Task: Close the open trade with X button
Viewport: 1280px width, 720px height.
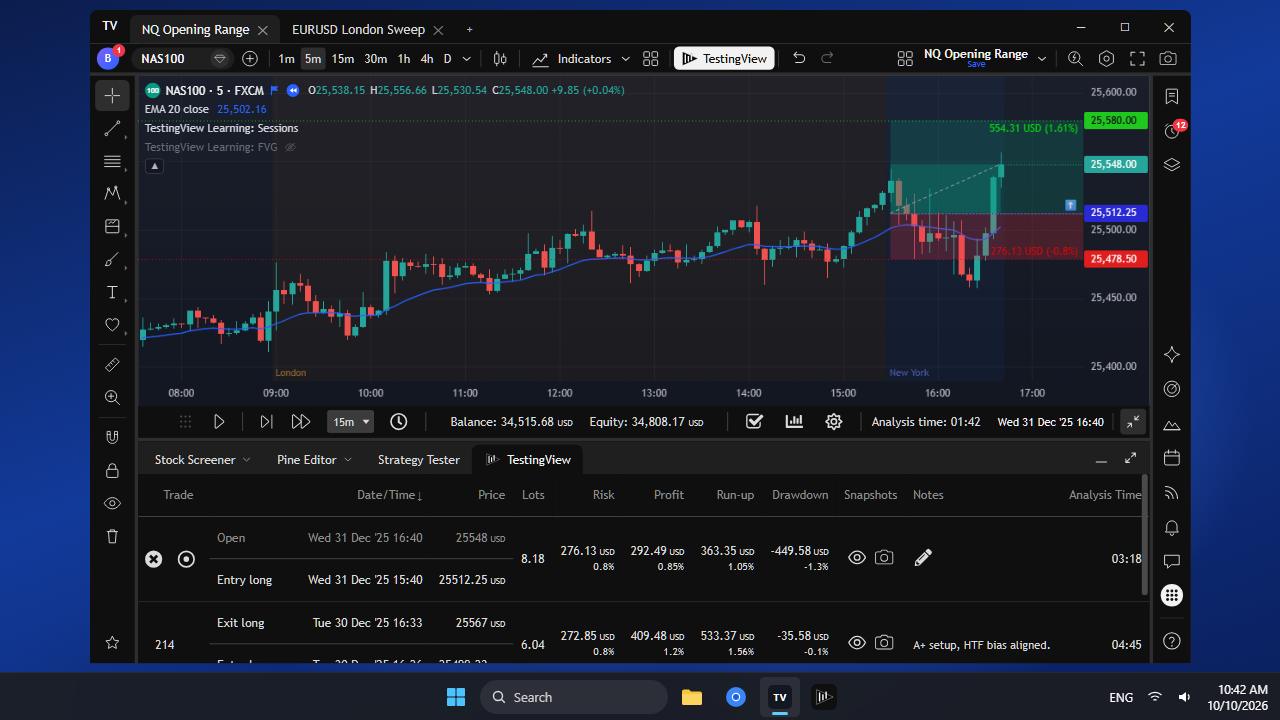Action: (153, 559)
